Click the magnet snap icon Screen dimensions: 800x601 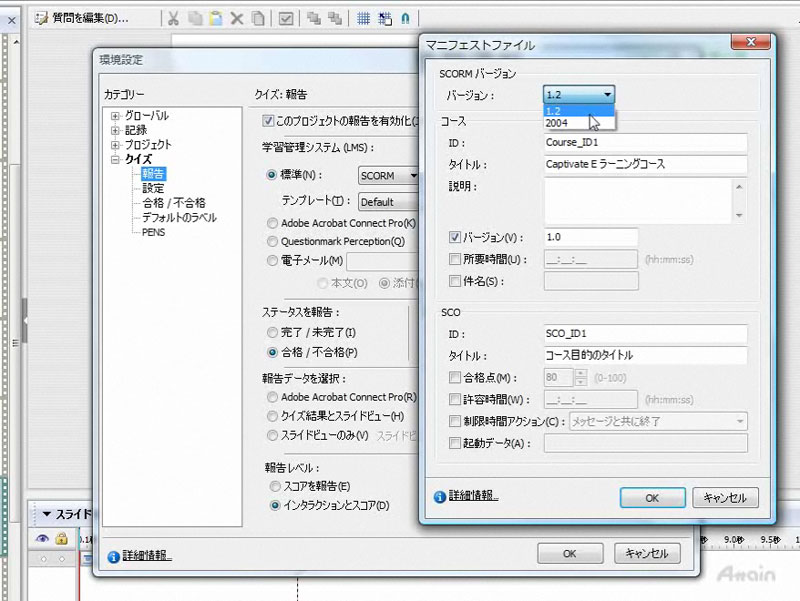click(404, 18)
